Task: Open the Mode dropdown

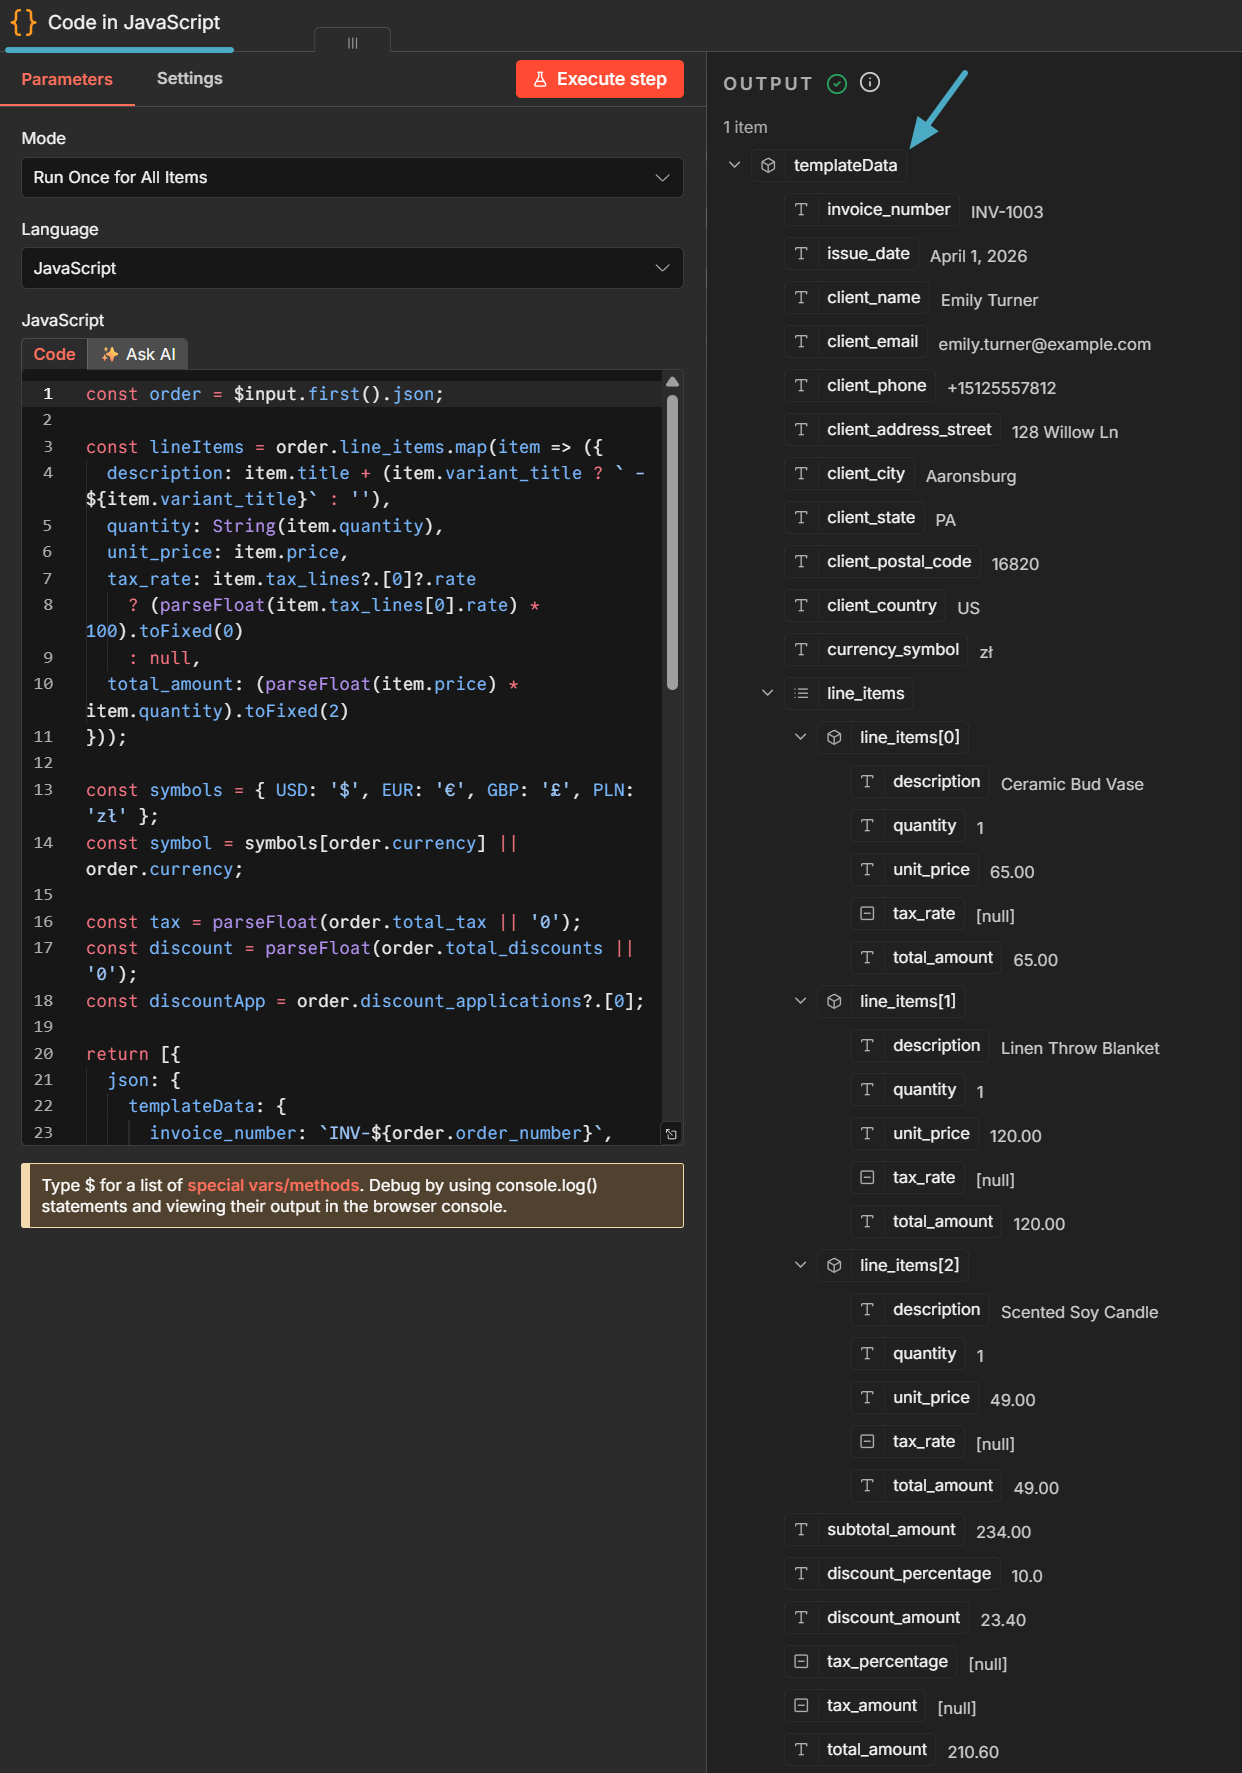Action: [352, 177]
